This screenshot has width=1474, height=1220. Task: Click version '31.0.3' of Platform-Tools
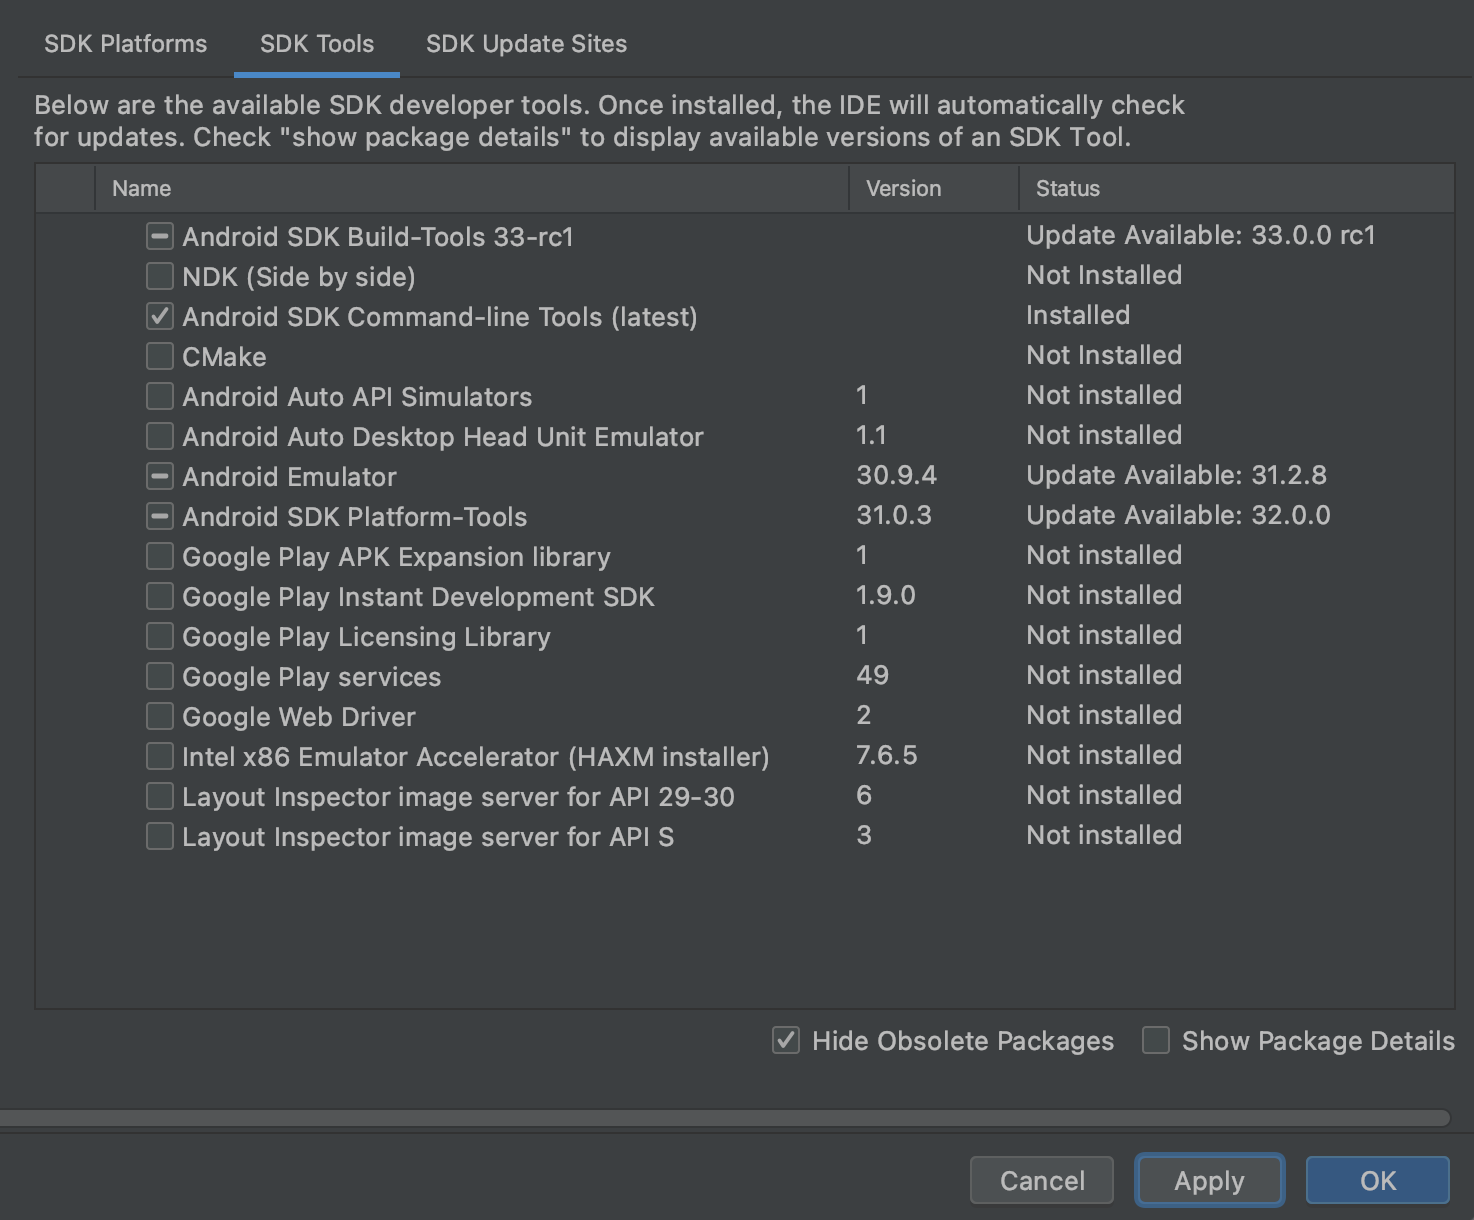pos(894,516)
